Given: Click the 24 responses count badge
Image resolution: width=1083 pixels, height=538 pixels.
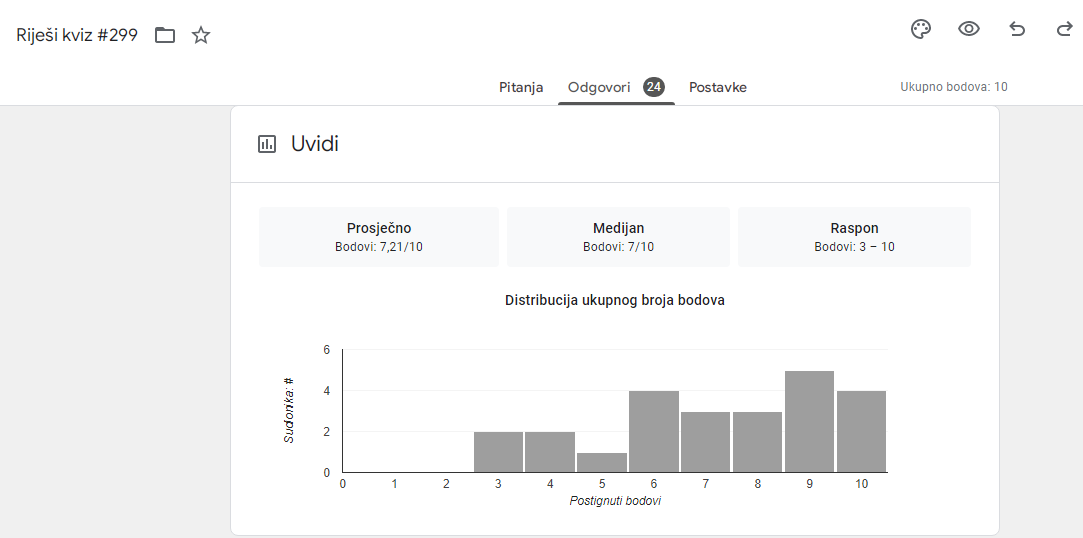Looking at the screenshot, I should pyautogui.click(x=654, y=87).
